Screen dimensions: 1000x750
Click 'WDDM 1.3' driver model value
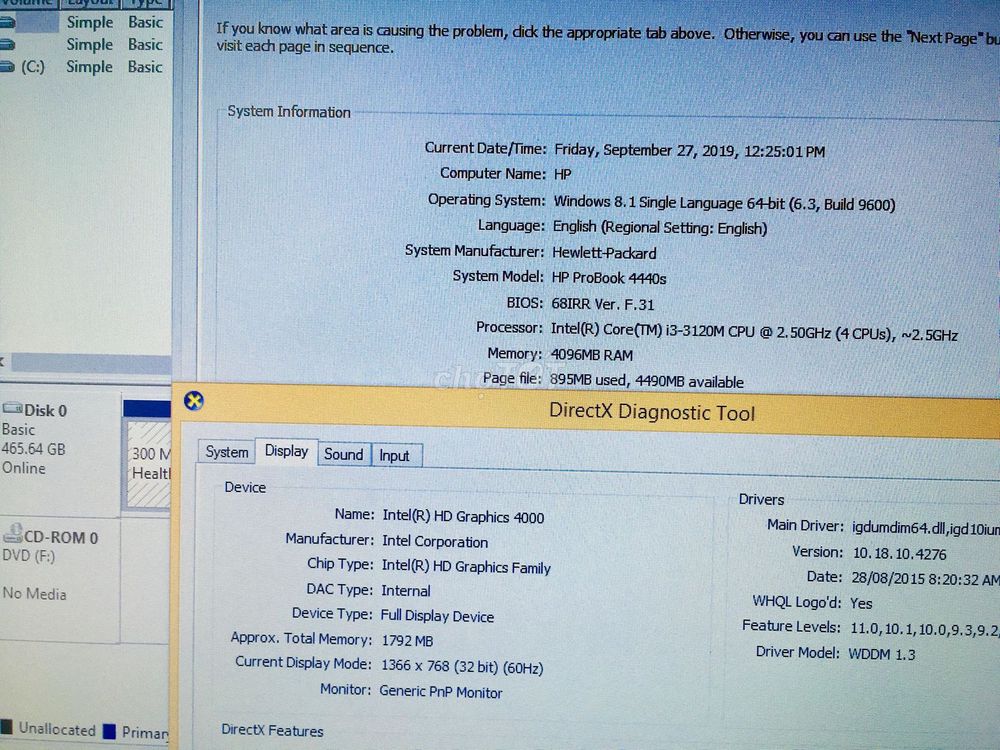[x=881, y=654]
